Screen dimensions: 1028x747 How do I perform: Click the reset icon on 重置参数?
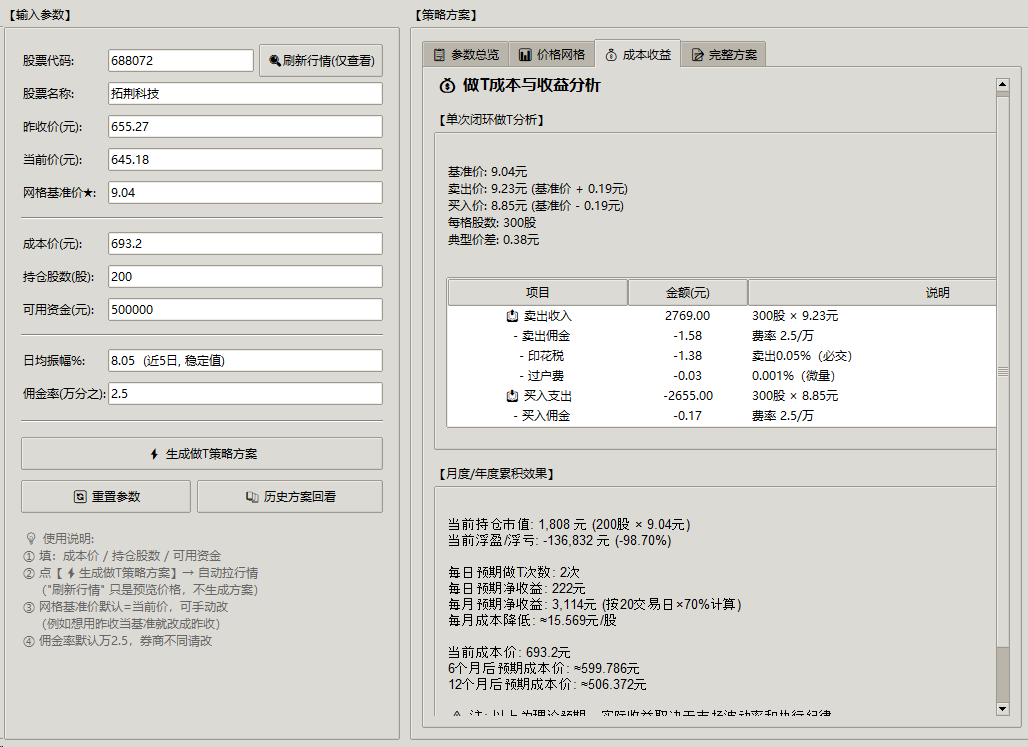pos(80,497)
